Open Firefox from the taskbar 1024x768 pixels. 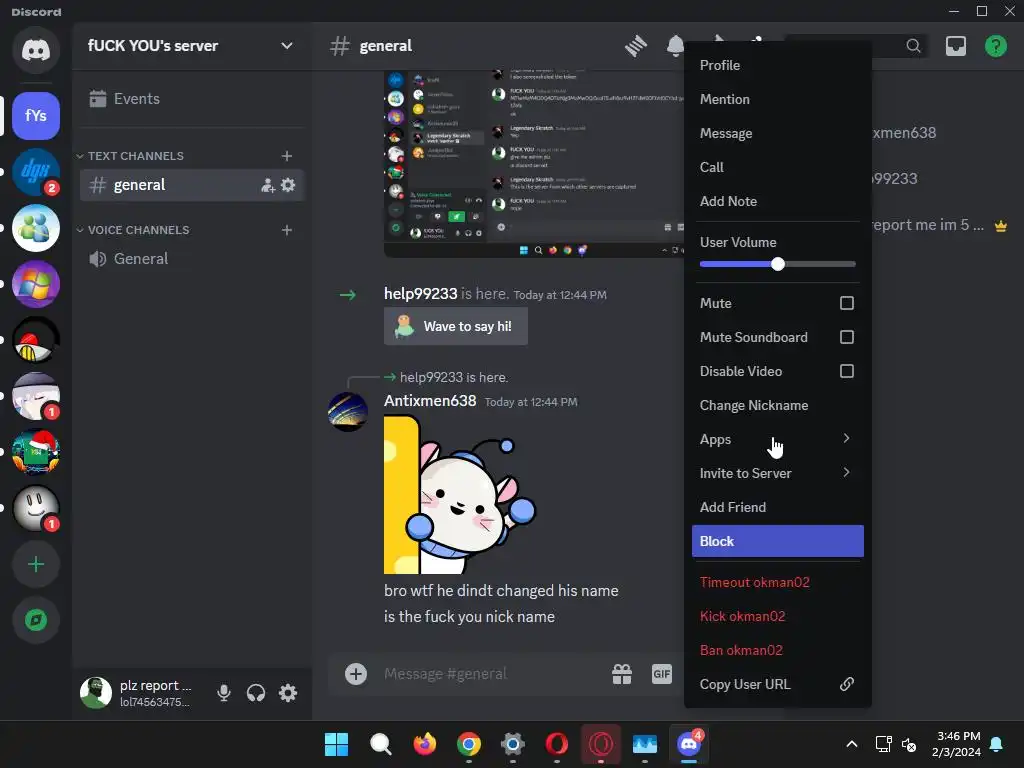point(424,744)
